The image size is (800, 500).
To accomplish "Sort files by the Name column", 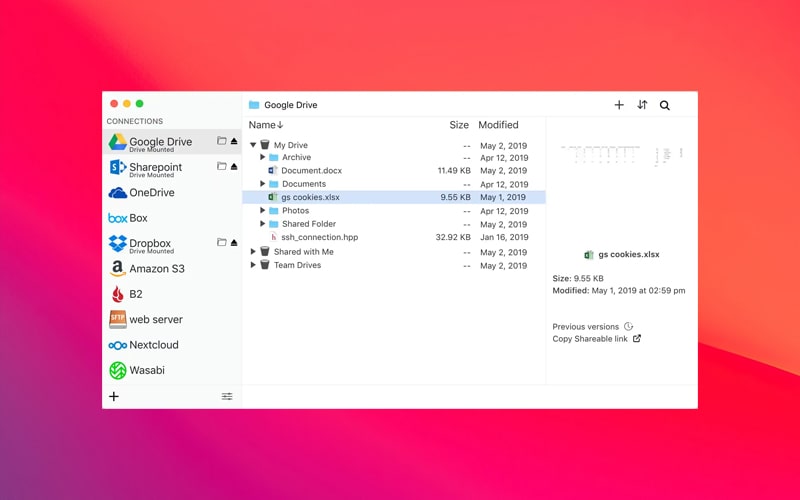I will pos(265,125).
